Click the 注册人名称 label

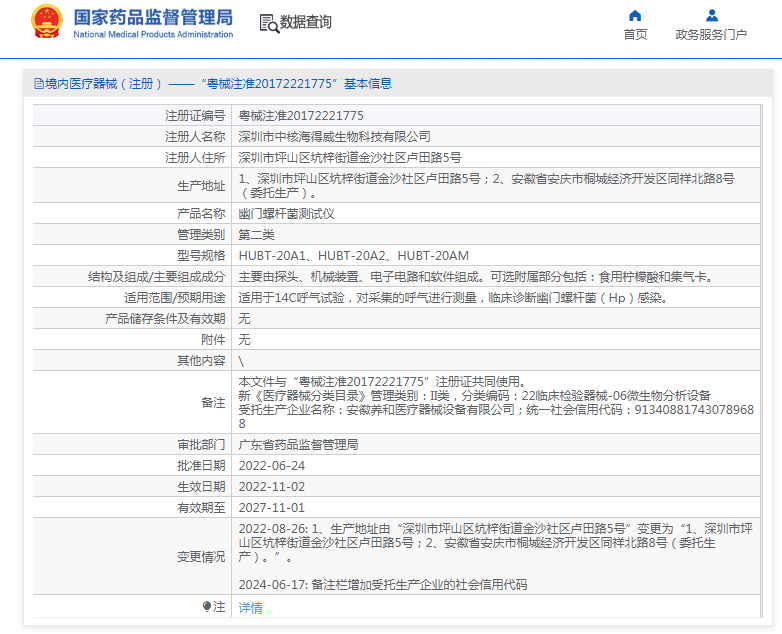[195, 137]
